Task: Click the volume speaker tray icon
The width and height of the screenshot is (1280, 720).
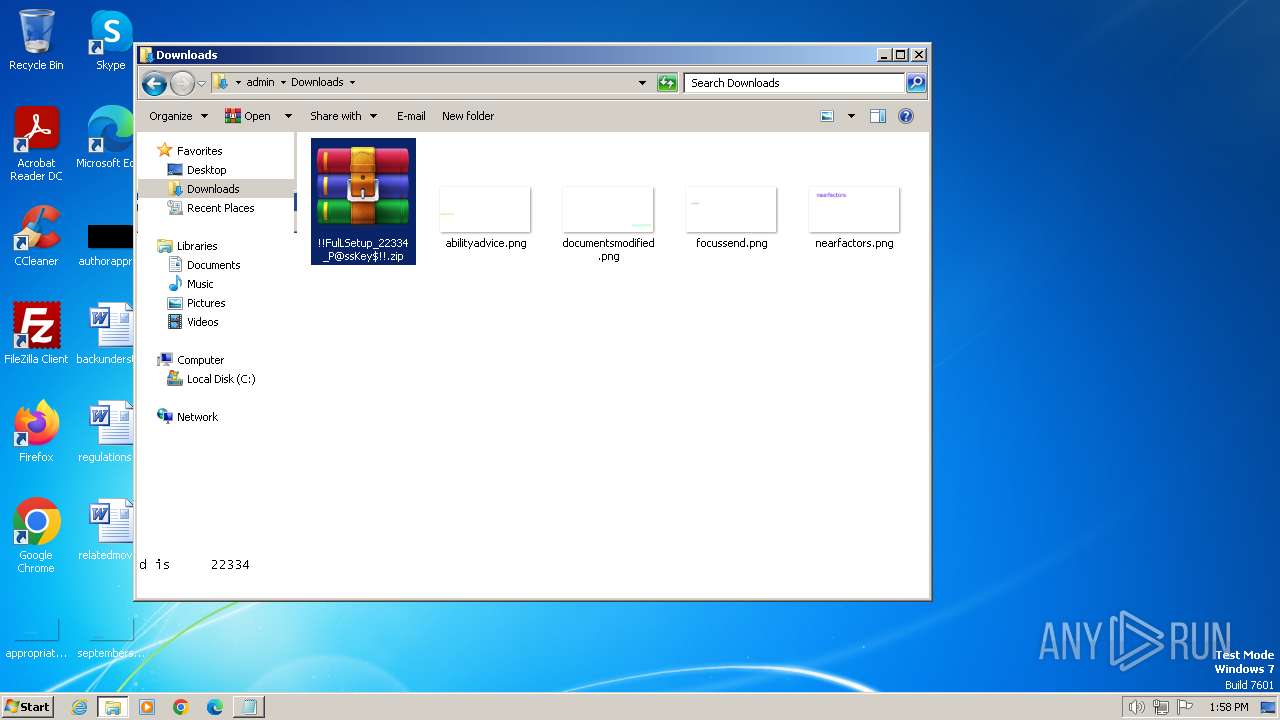Action: [x=1136, y=707]
